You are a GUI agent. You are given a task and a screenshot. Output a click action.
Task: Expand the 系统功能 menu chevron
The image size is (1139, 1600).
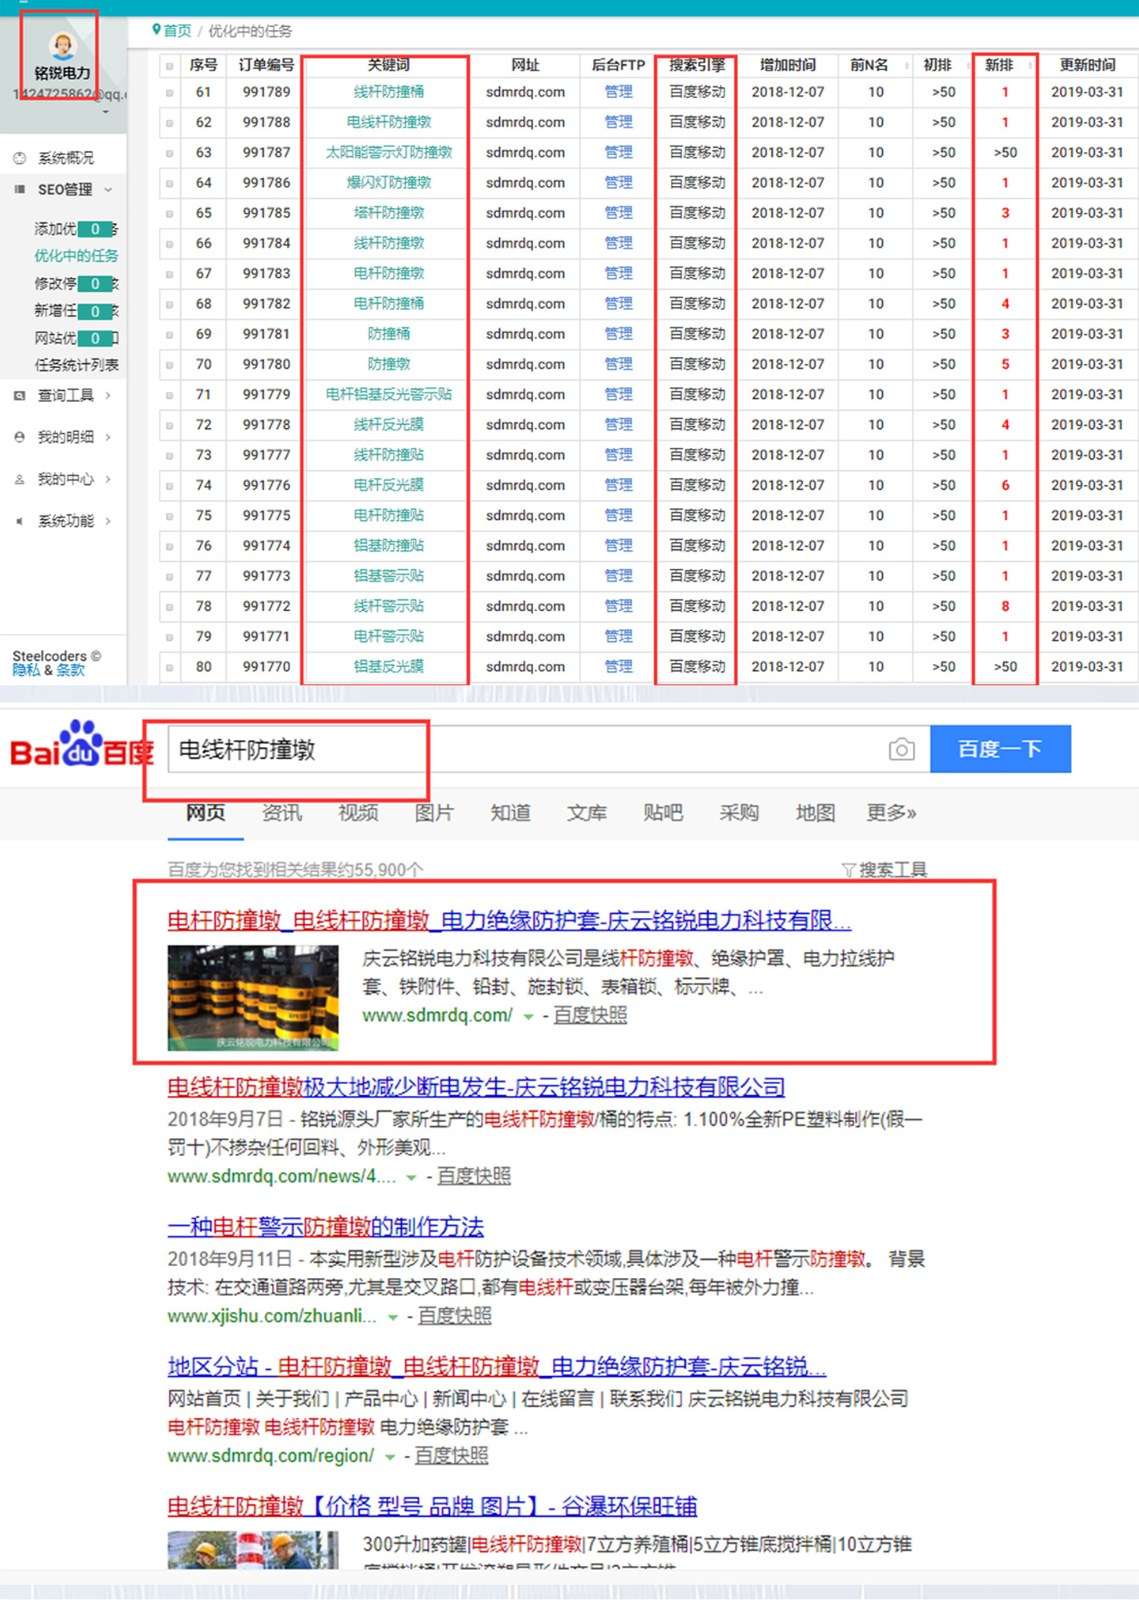point(108,521)
